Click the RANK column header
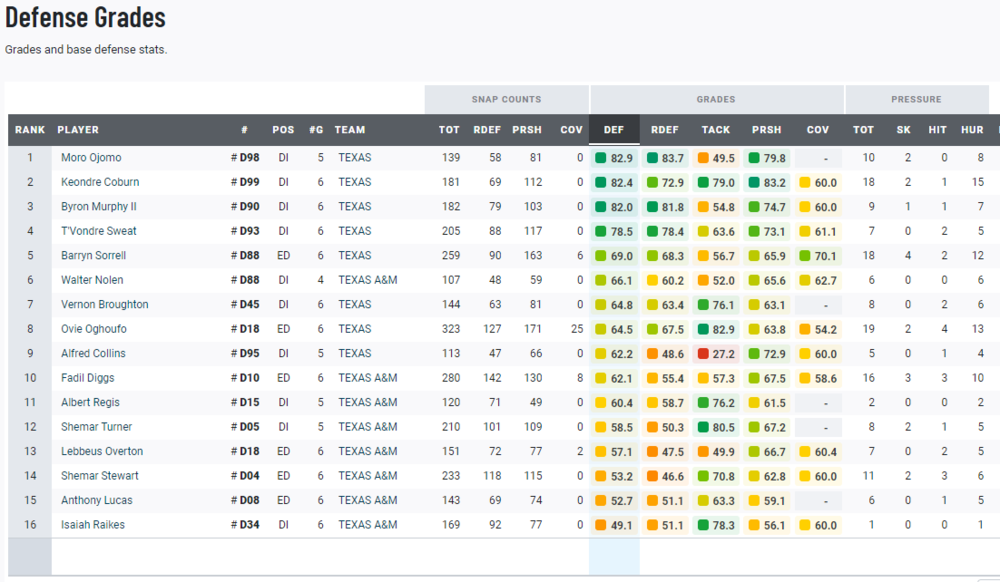This screenshot has height=582, width=1000. click(30, 130)
